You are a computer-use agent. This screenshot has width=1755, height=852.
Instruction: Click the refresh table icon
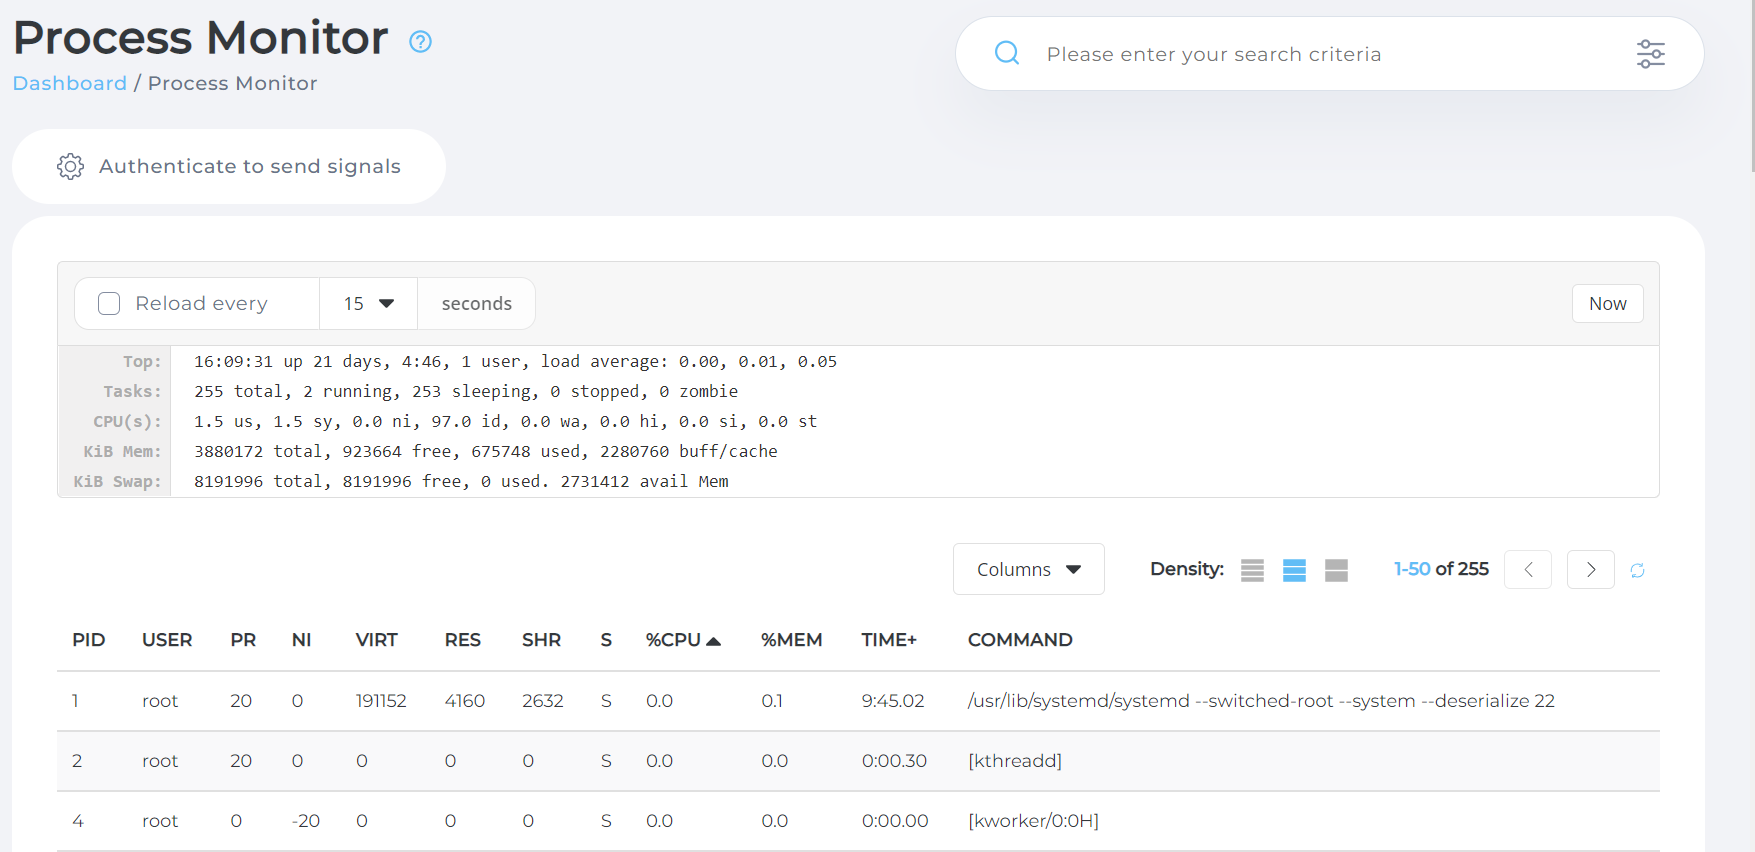pos(1637,570)
